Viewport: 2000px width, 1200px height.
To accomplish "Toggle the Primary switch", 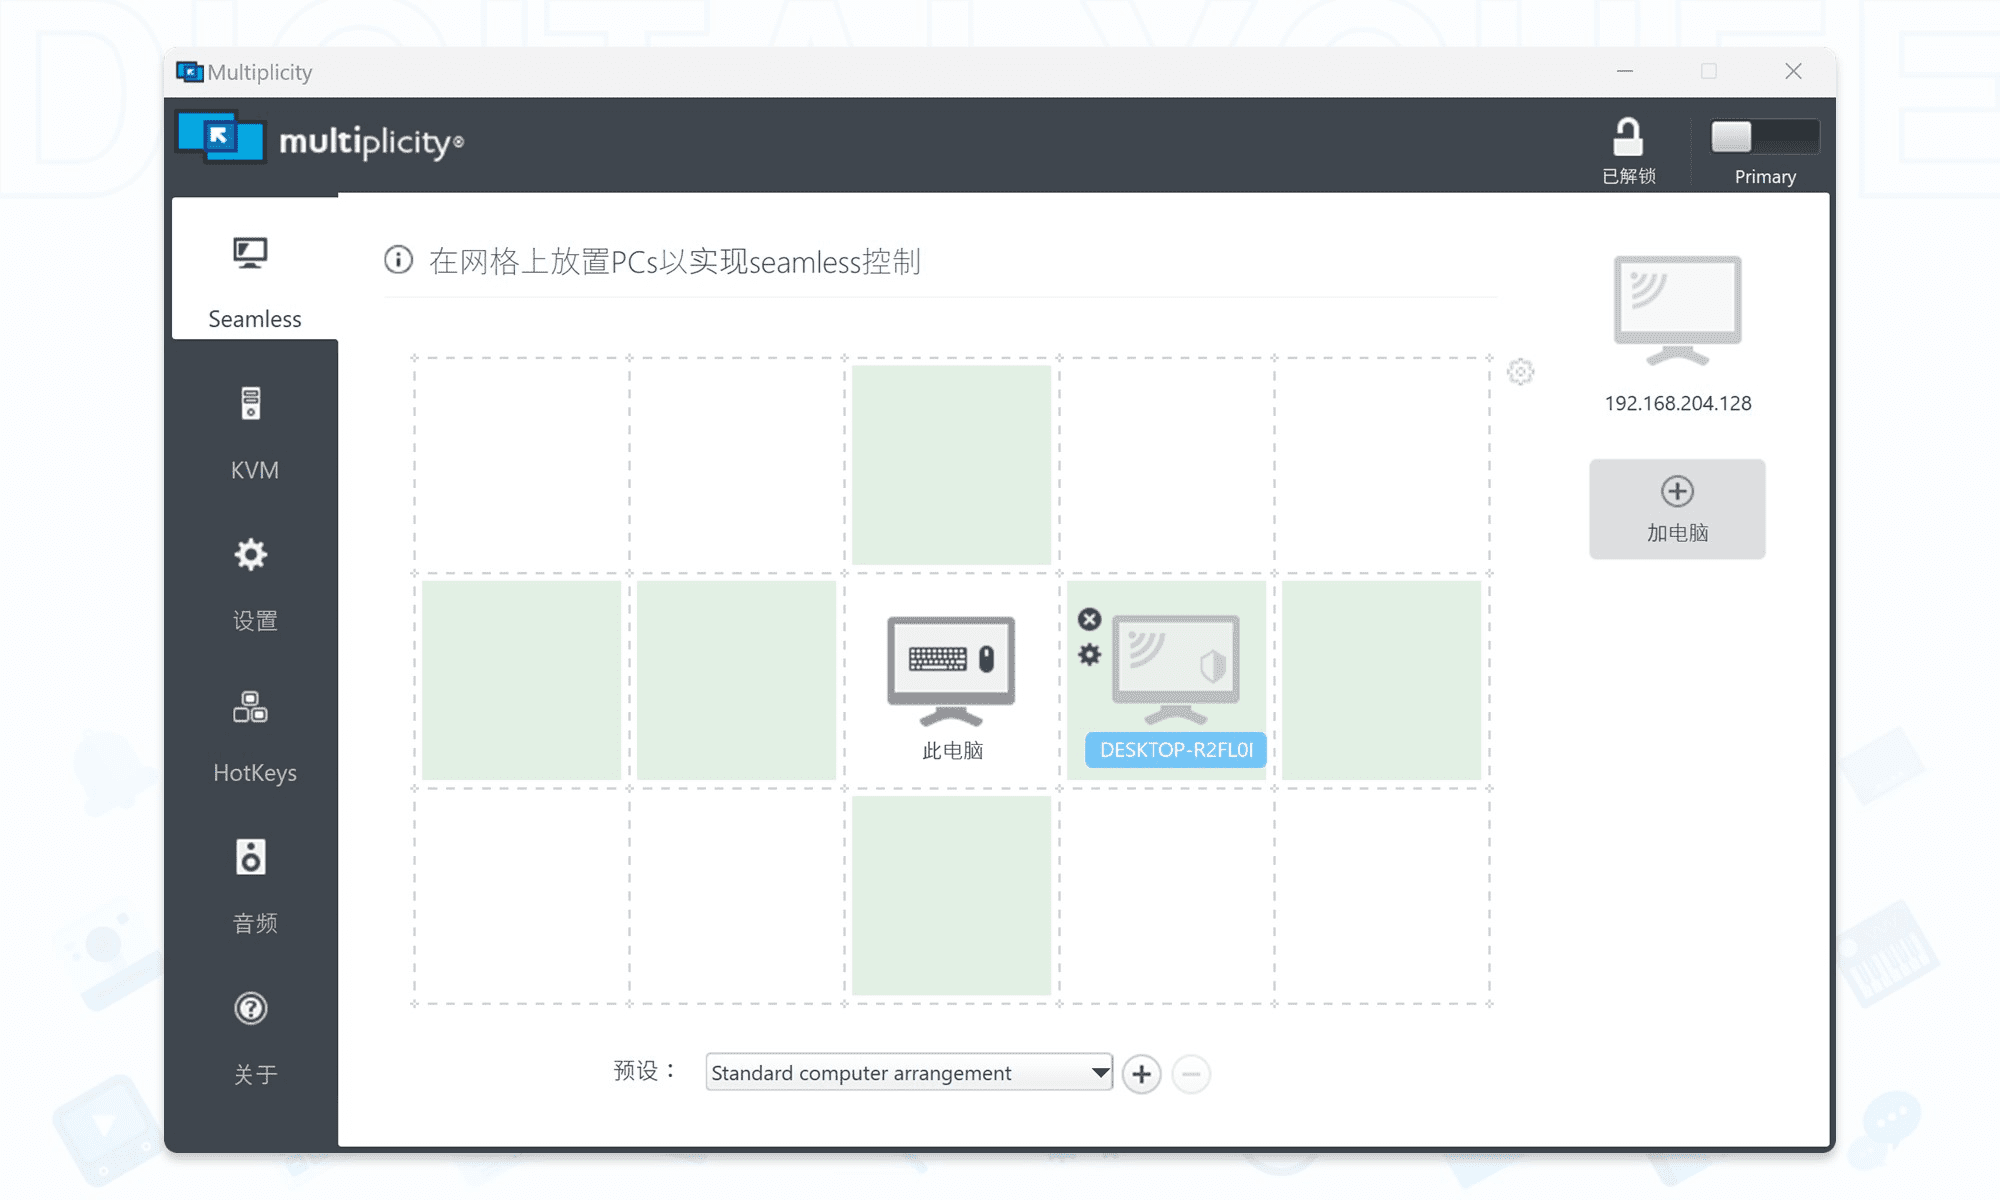I will 1763,136.
